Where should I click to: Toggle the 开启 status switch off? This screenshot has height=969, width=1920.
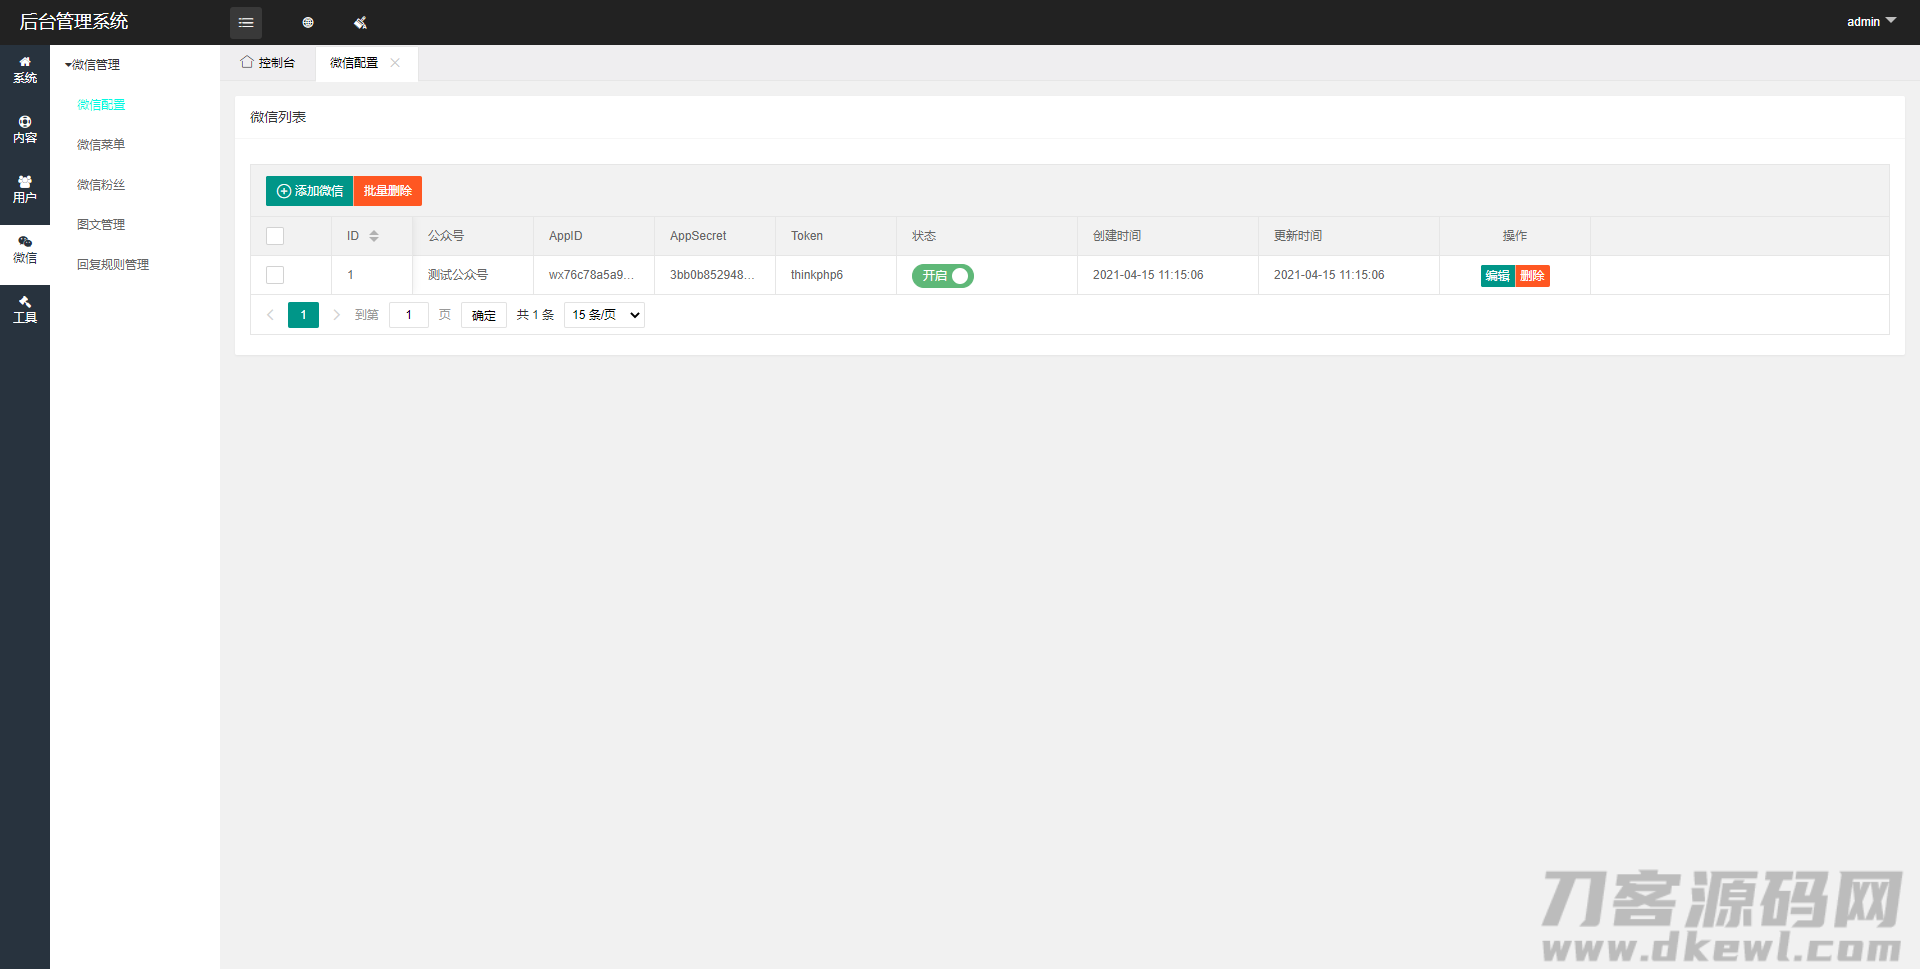[942, 275]
